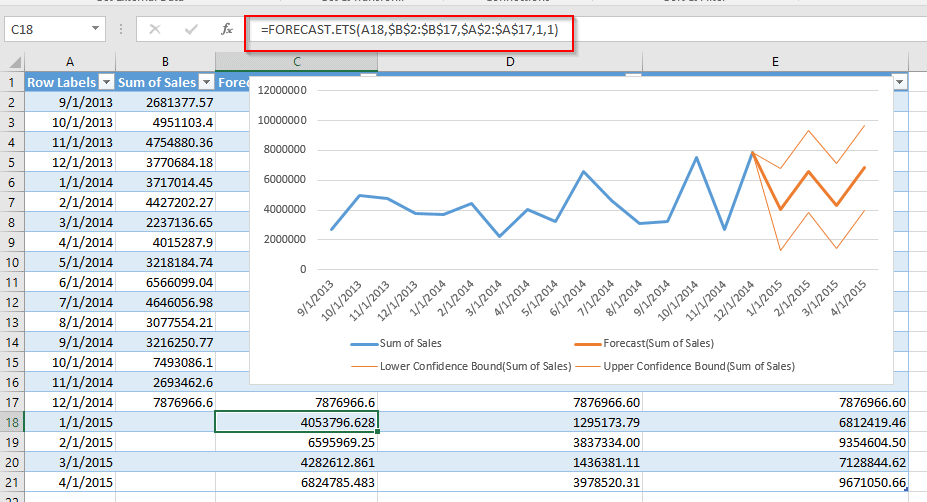Click the Cancel (X) formula button
Image resolution: width=927 pixels, height=502 pixels.
pos(155,30)
